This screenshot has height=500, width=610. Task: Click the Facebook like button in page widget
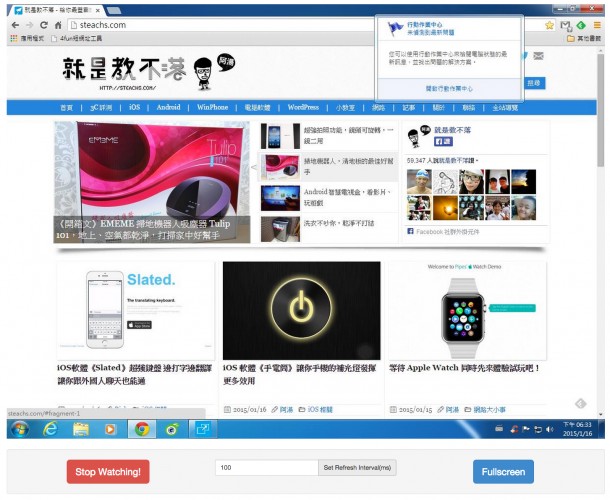pos(443,142)
